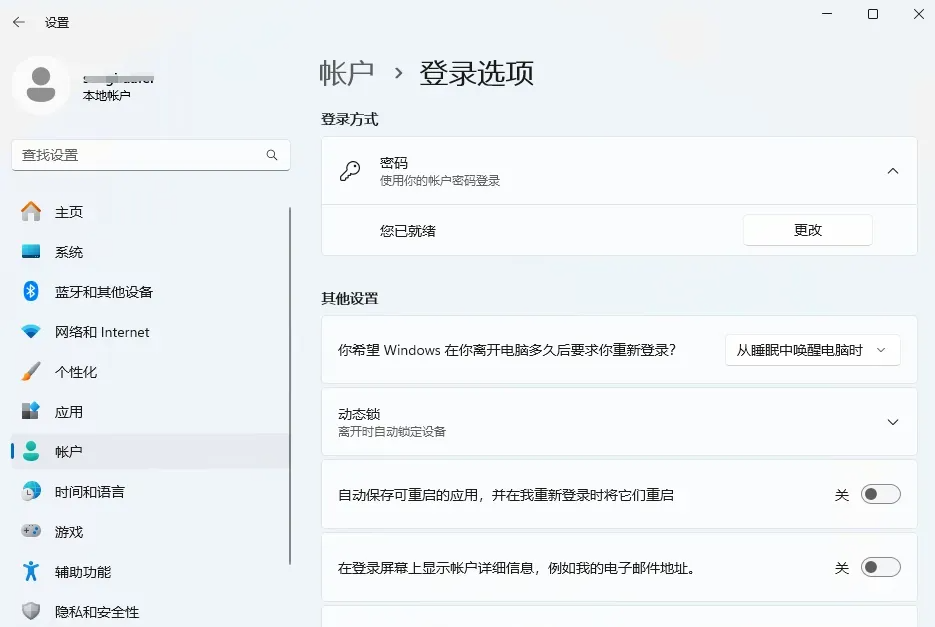Minimize the Settings window
The height and width of the screenshot is (627, 935).
tap(827, 14)
